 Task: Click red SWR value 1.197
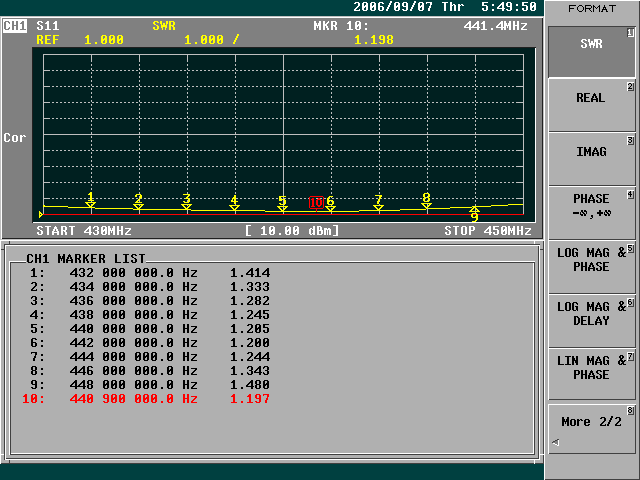(250, 399)
